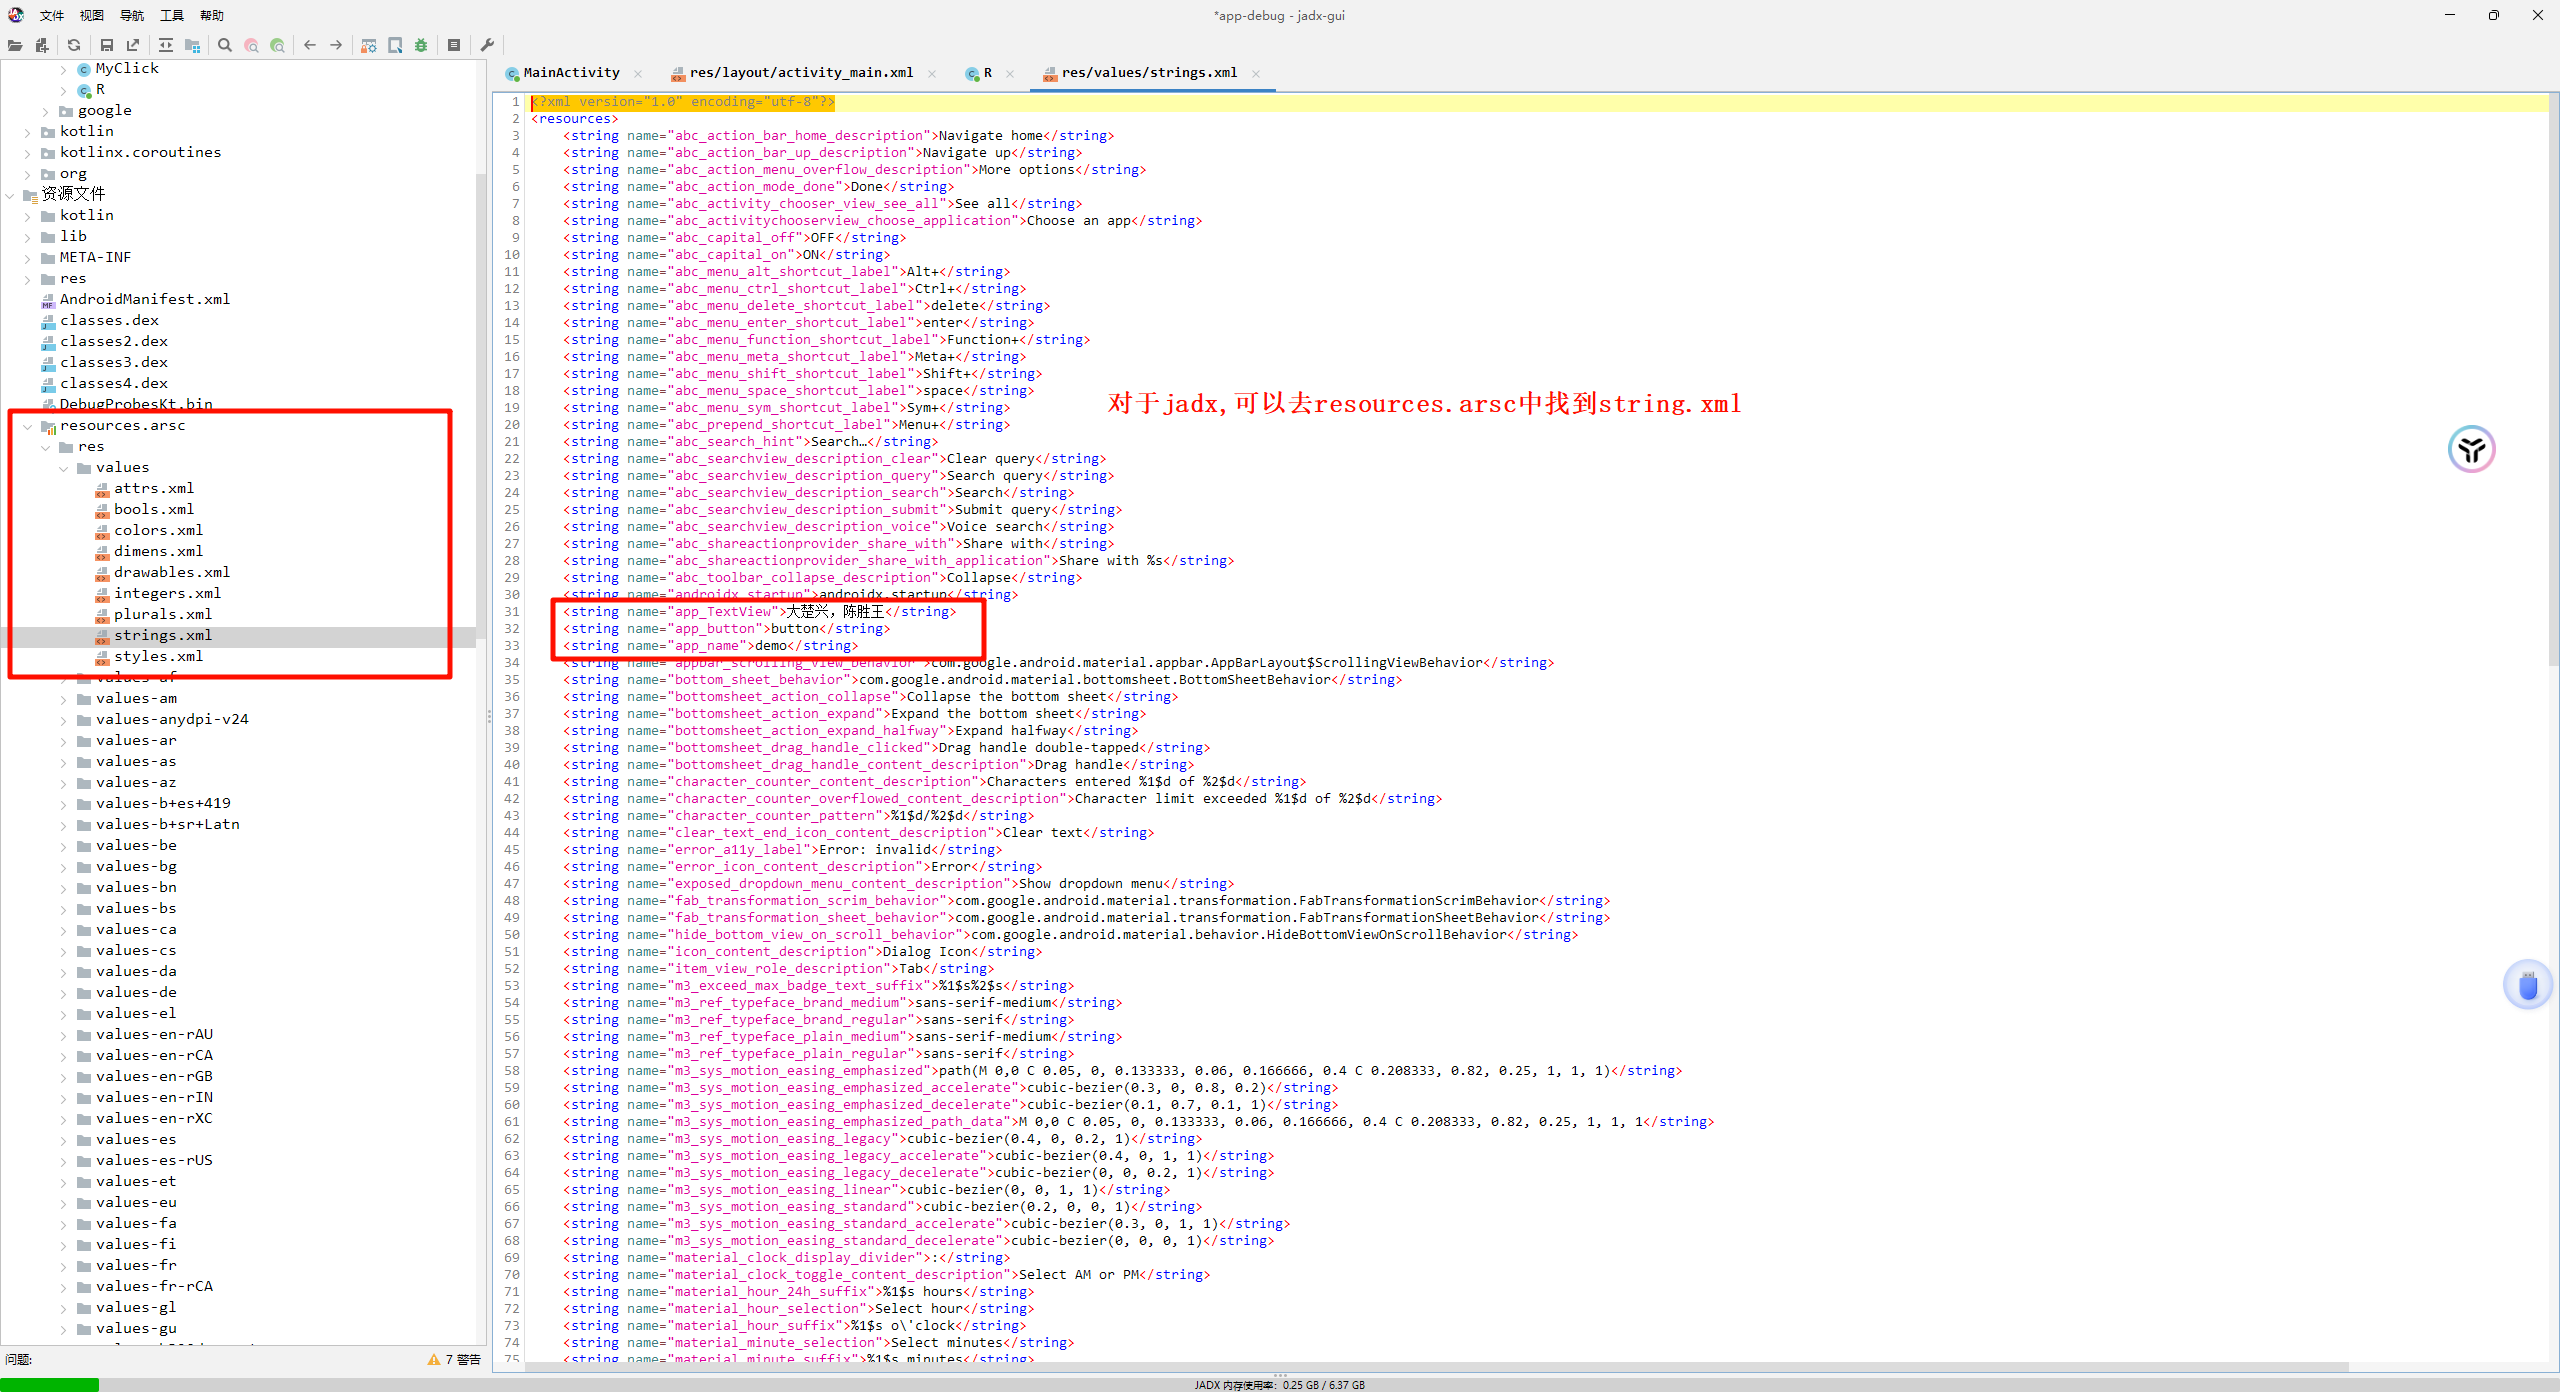Click the 7 警告 warnings indicator

454,1359
